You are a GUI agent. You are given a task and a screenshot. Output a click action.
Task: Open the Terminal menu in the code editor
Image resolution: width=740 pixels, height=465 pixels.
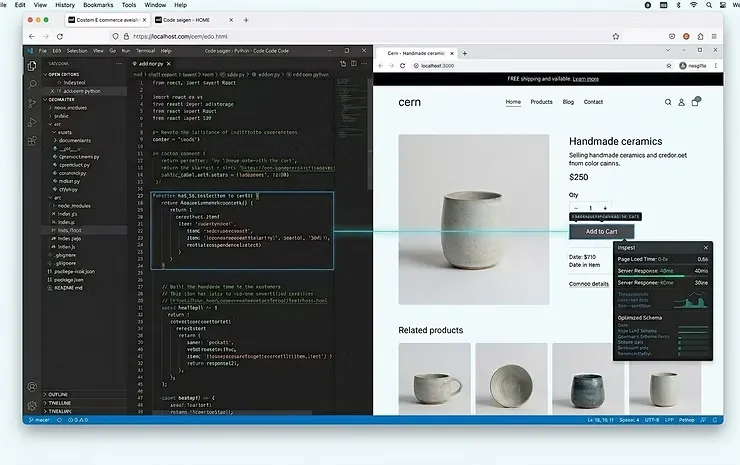click(145, 51)
